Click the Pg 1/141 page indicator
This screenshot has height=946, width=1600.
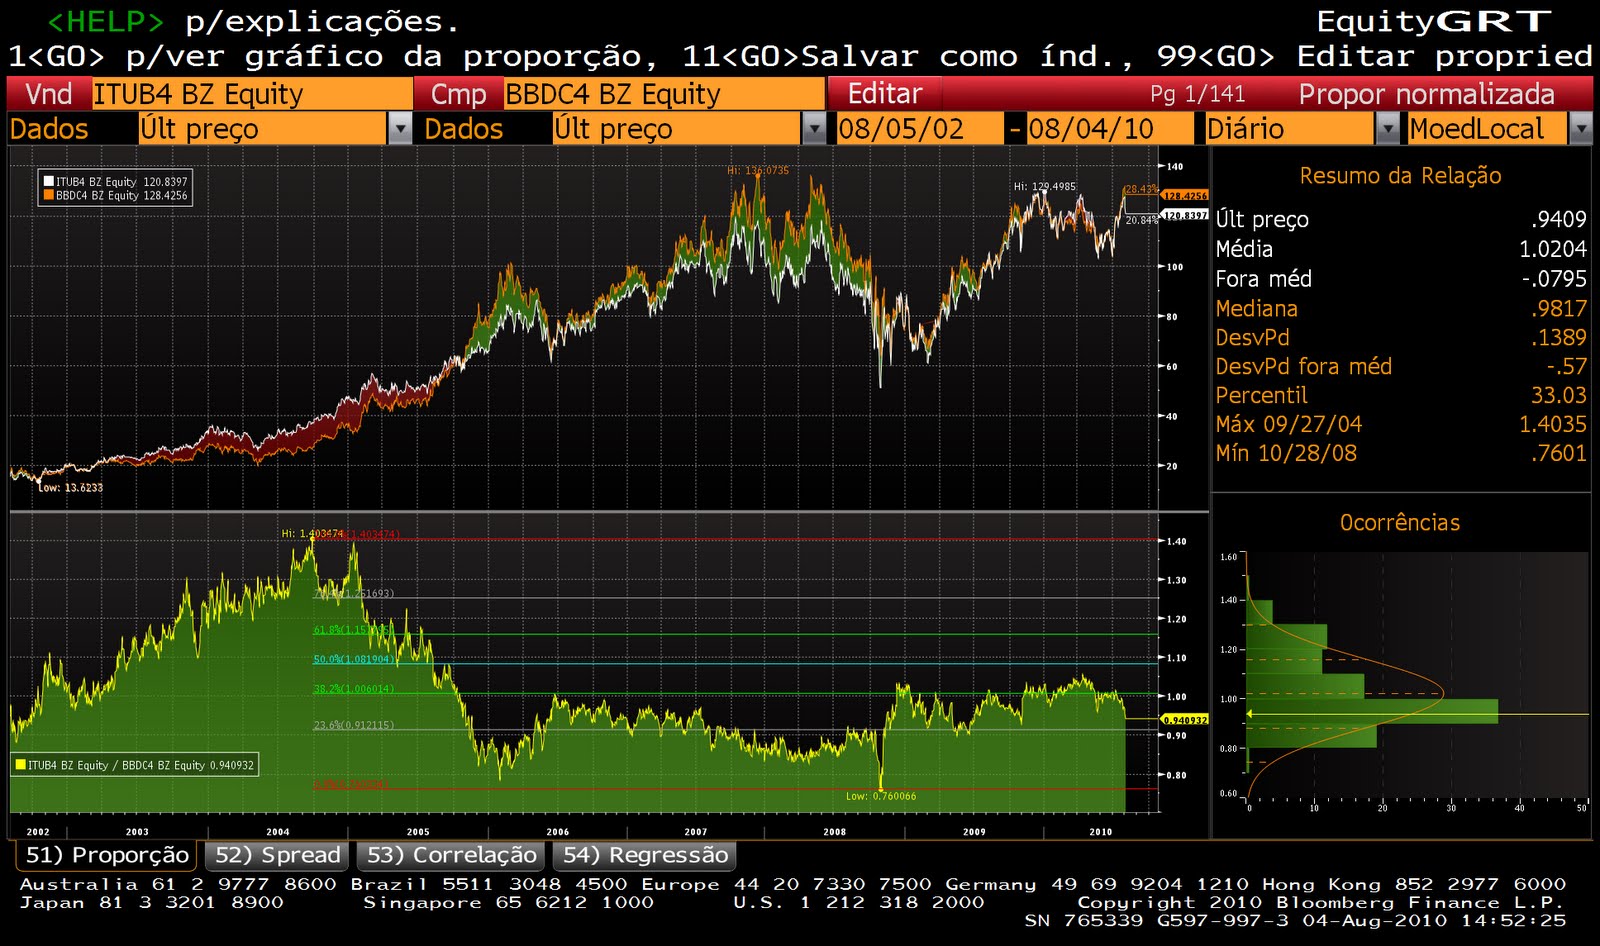coord(1197,94)
